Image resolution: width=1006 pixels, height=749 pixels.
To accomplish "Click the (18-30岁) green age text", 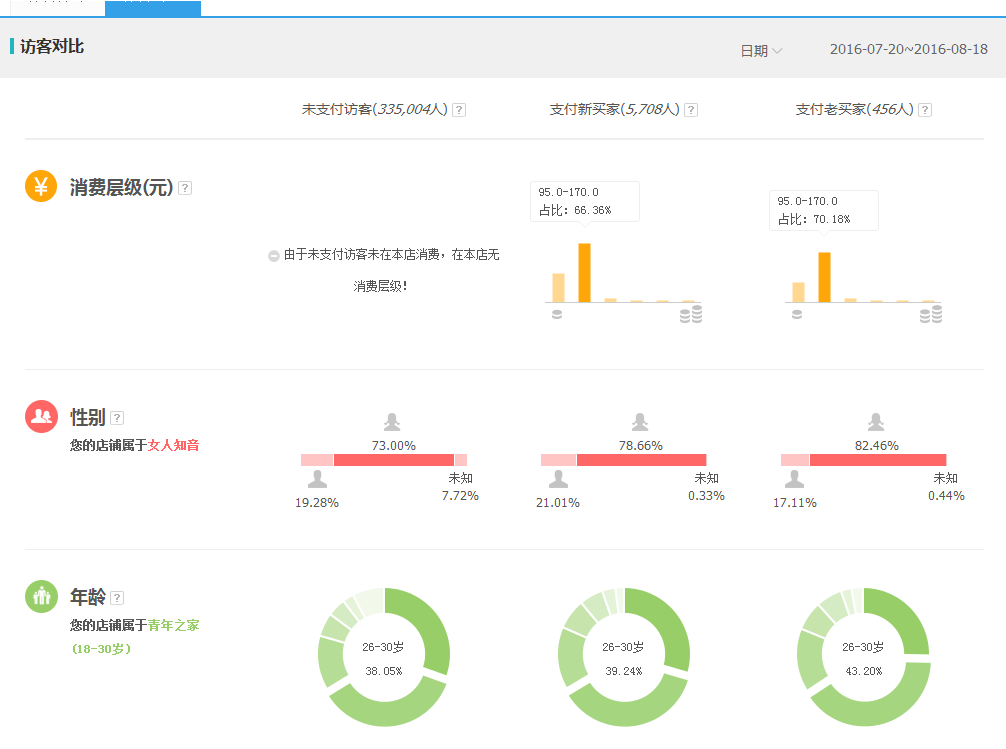I will point(101,649).
